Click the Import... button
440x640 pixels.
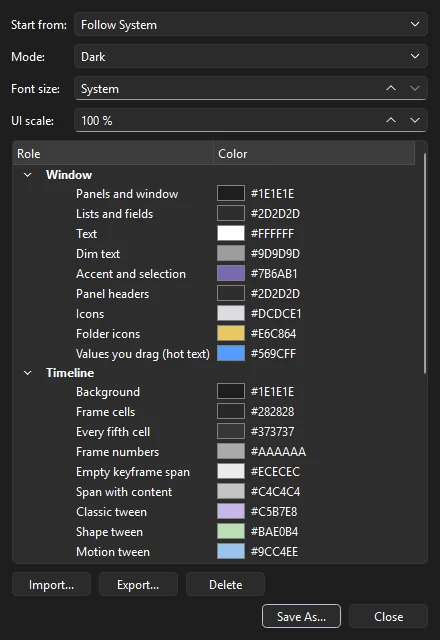pyautogui.click(x=51, y=584)
